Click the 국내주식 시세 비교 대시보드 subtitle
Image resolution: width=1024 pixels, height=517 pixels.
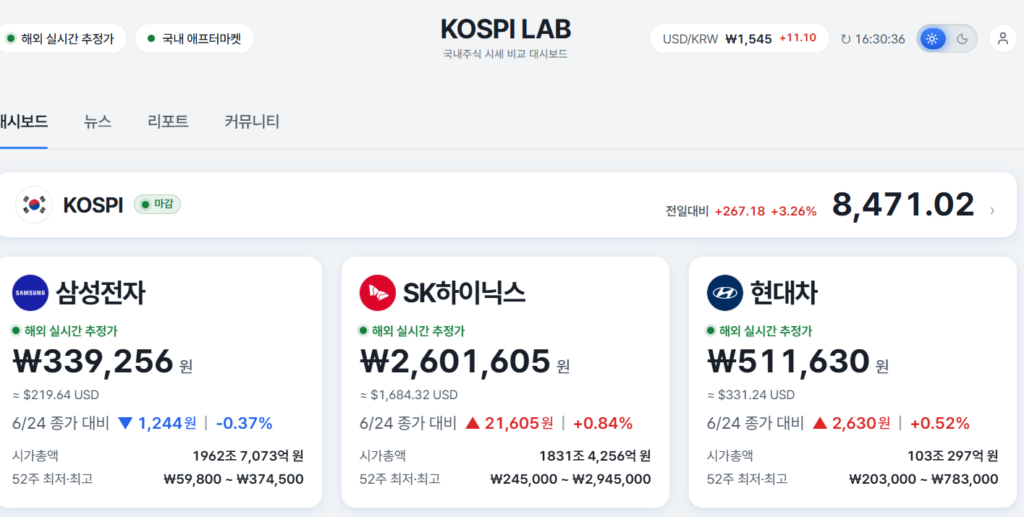click(505, 54)
